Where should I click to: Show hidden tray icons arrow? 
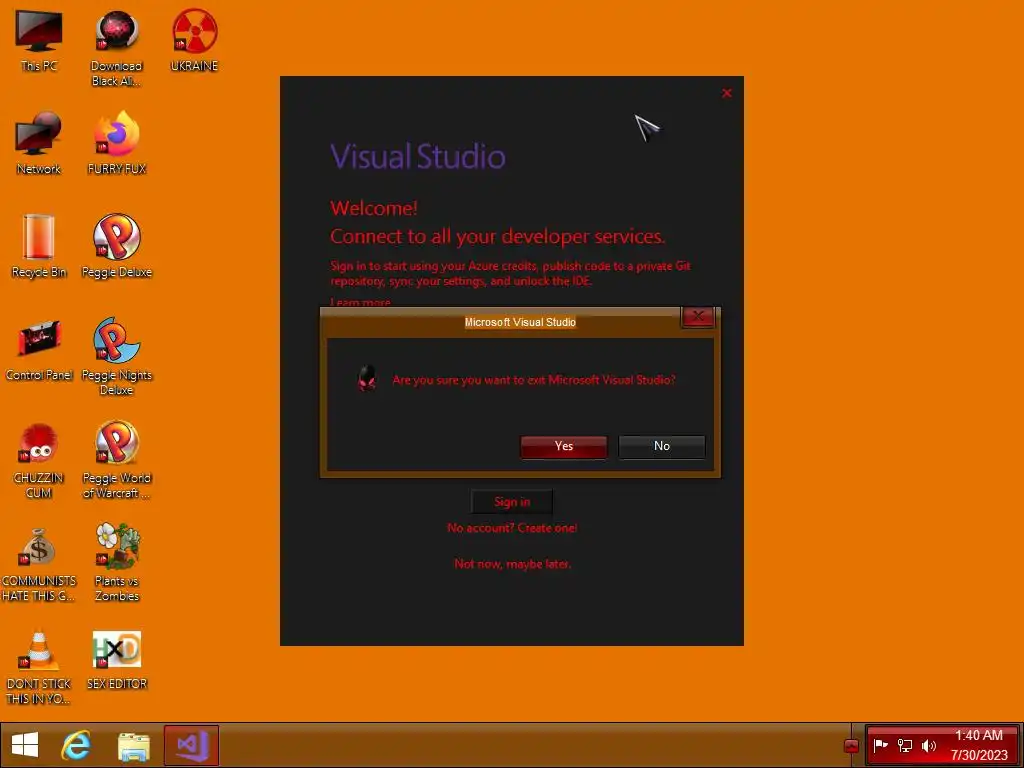click(851, 745)
